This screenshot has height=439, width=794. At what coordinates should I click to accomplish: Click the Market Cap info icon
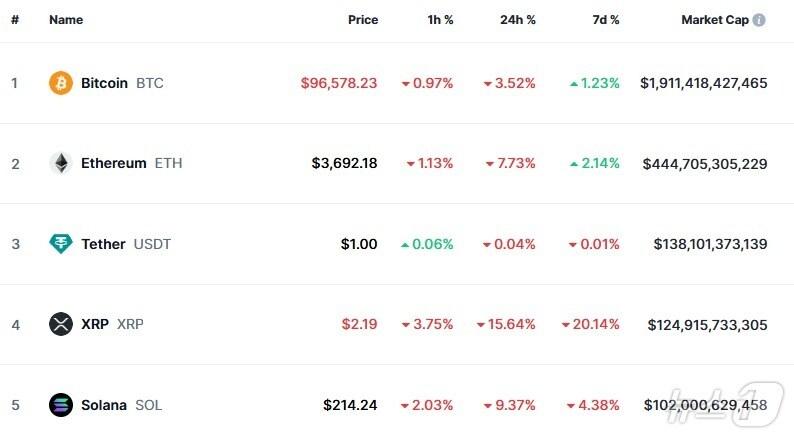point(759,20)
